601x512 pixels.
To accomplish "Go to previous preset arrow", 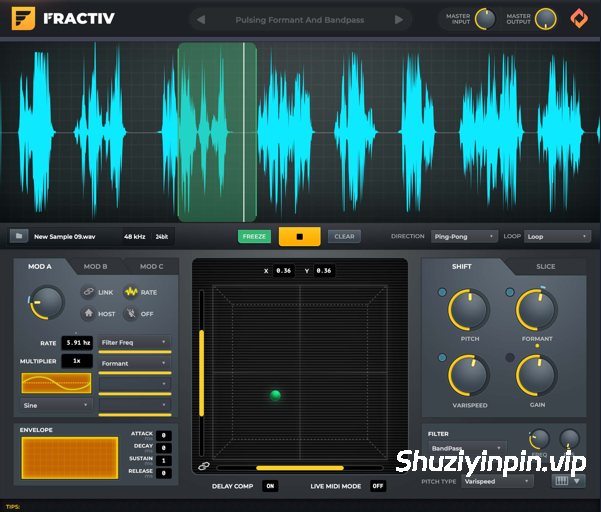I will click(201, 20).
